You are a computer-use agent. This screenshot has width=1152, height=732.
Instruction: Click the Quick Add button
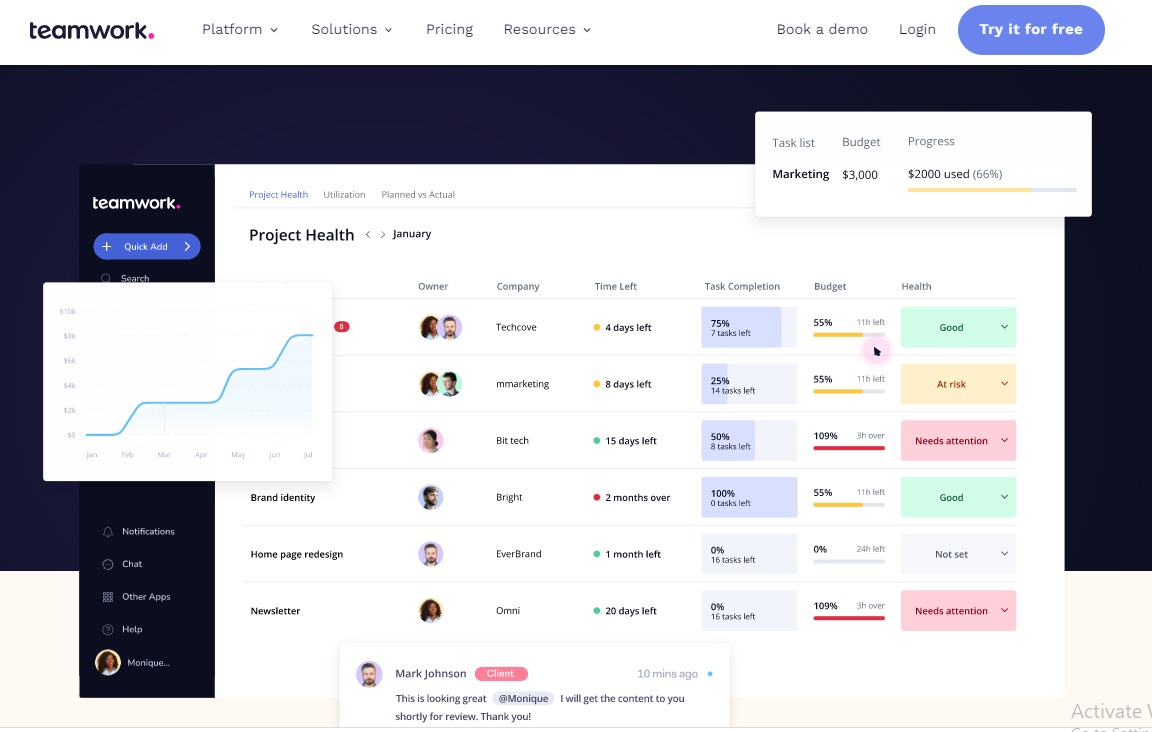click(147, 246)
